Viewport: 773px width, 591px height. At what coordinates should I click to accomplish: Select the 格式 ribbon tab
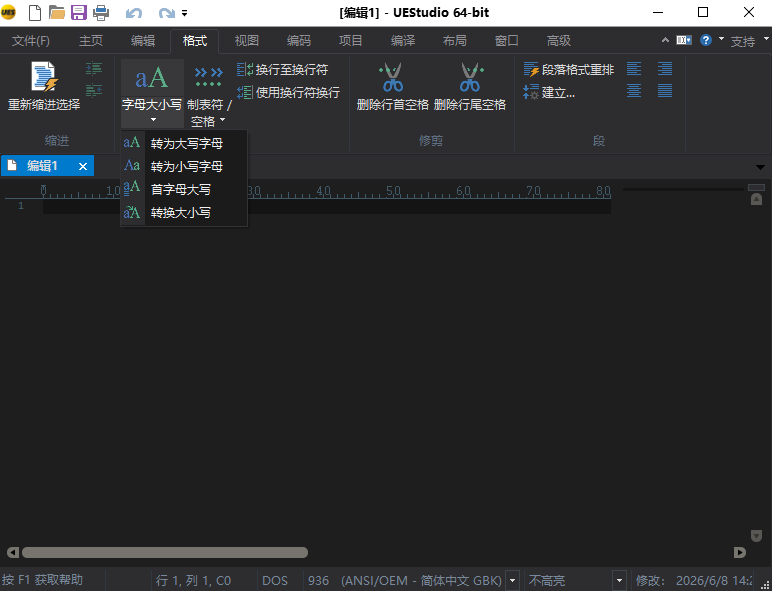click(x=195, y=40)
